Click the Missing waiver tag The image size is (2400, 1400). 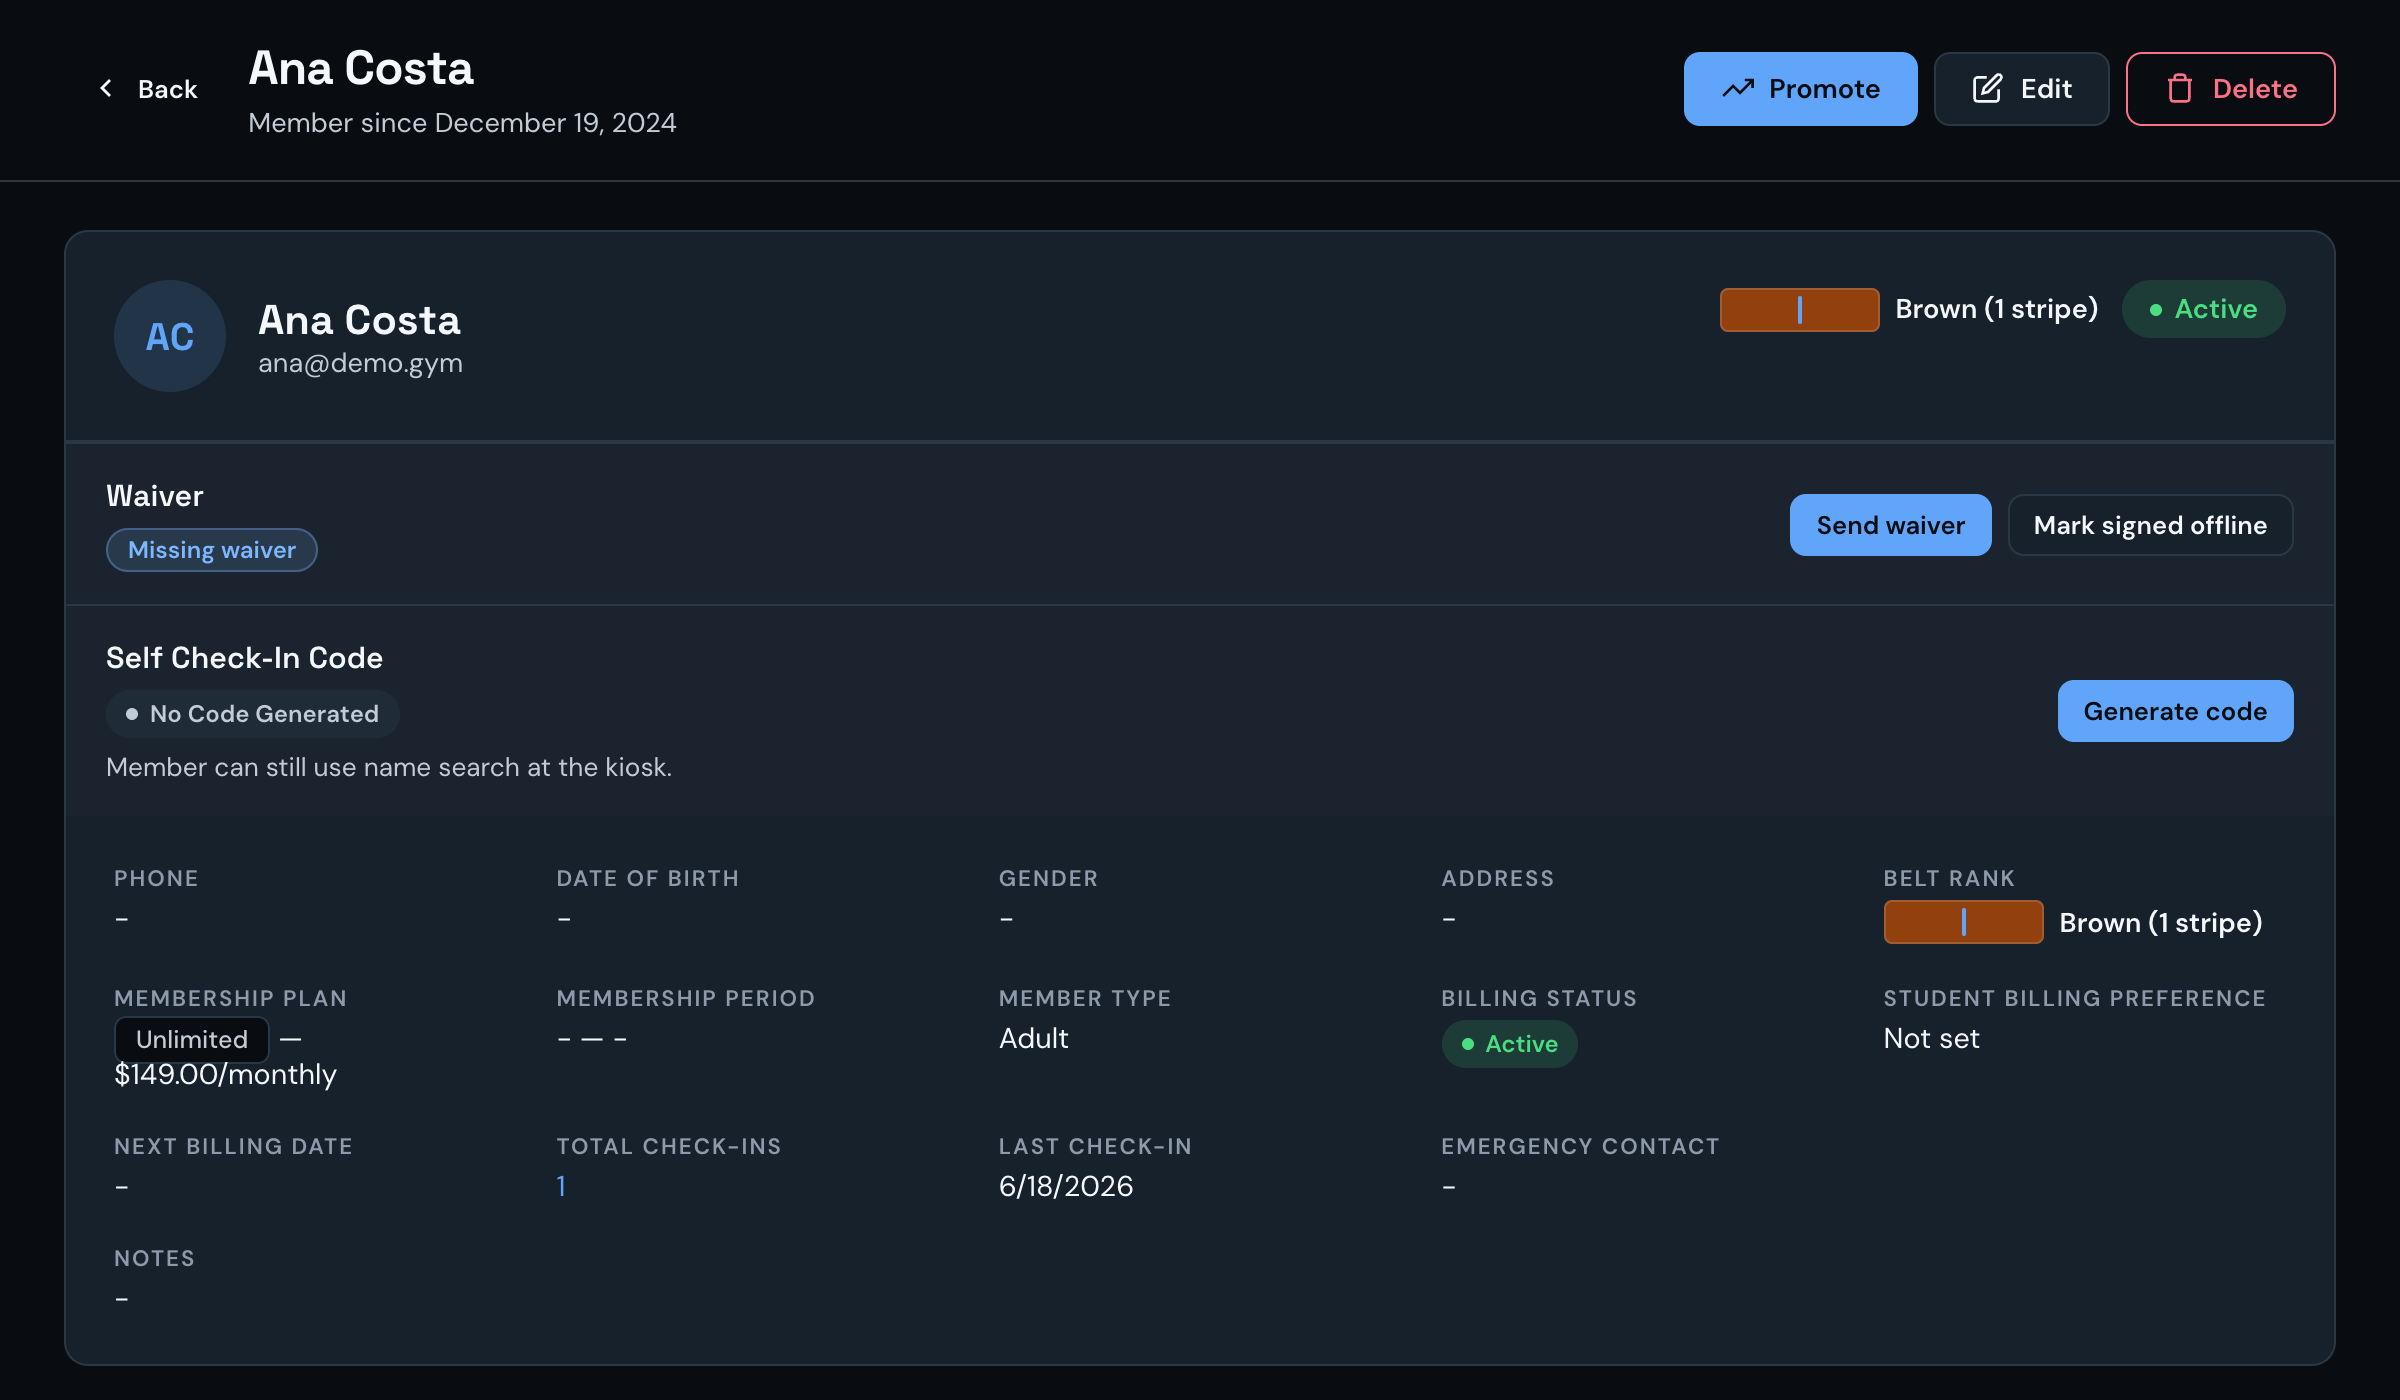coord(212,550)
